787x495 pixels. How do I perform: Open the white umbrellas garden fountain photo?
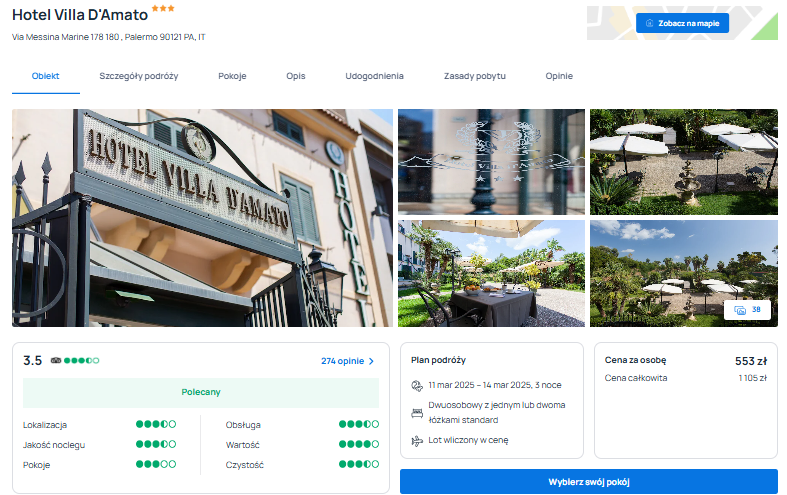684,162
